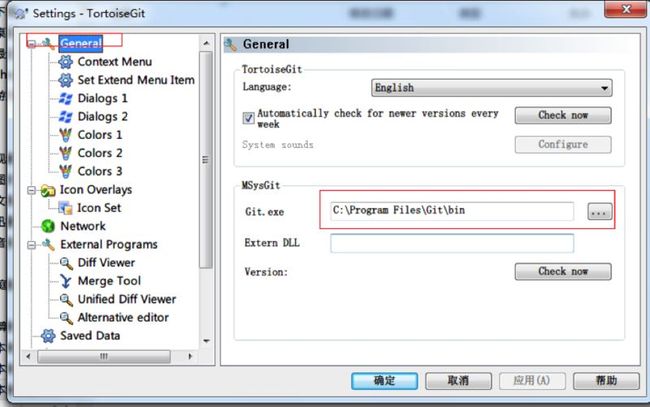Click the Unified Diff Viewer magnifier icon

(66, 299)
